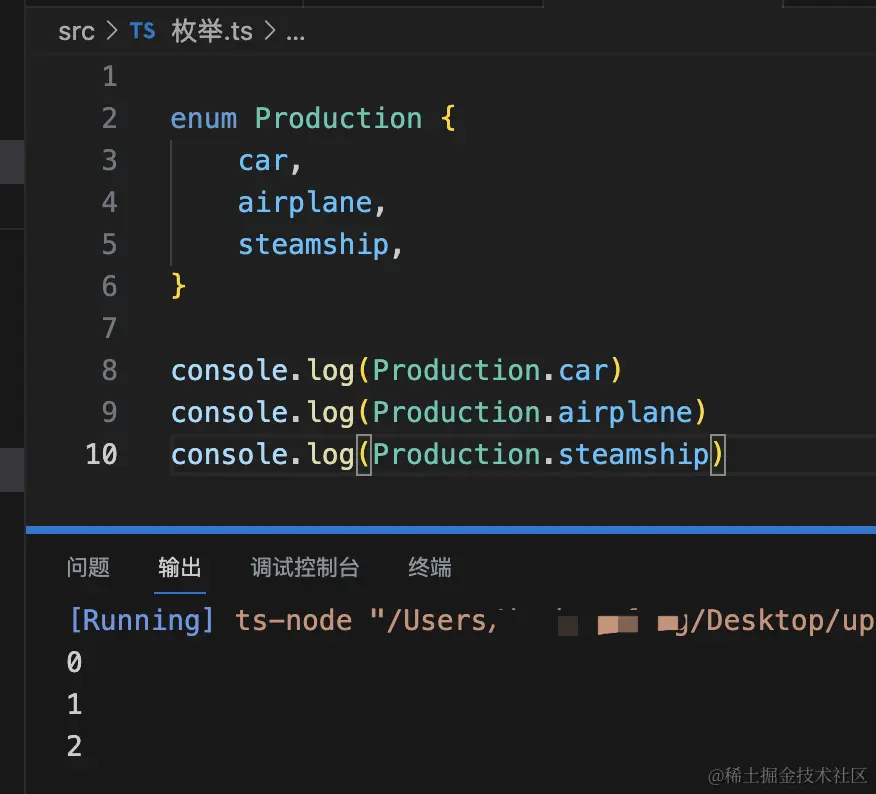Click the highlighted closing parenthesis on line 10
Image resolution: width=876 pixels, height=794 pixels.
point(718,454)
